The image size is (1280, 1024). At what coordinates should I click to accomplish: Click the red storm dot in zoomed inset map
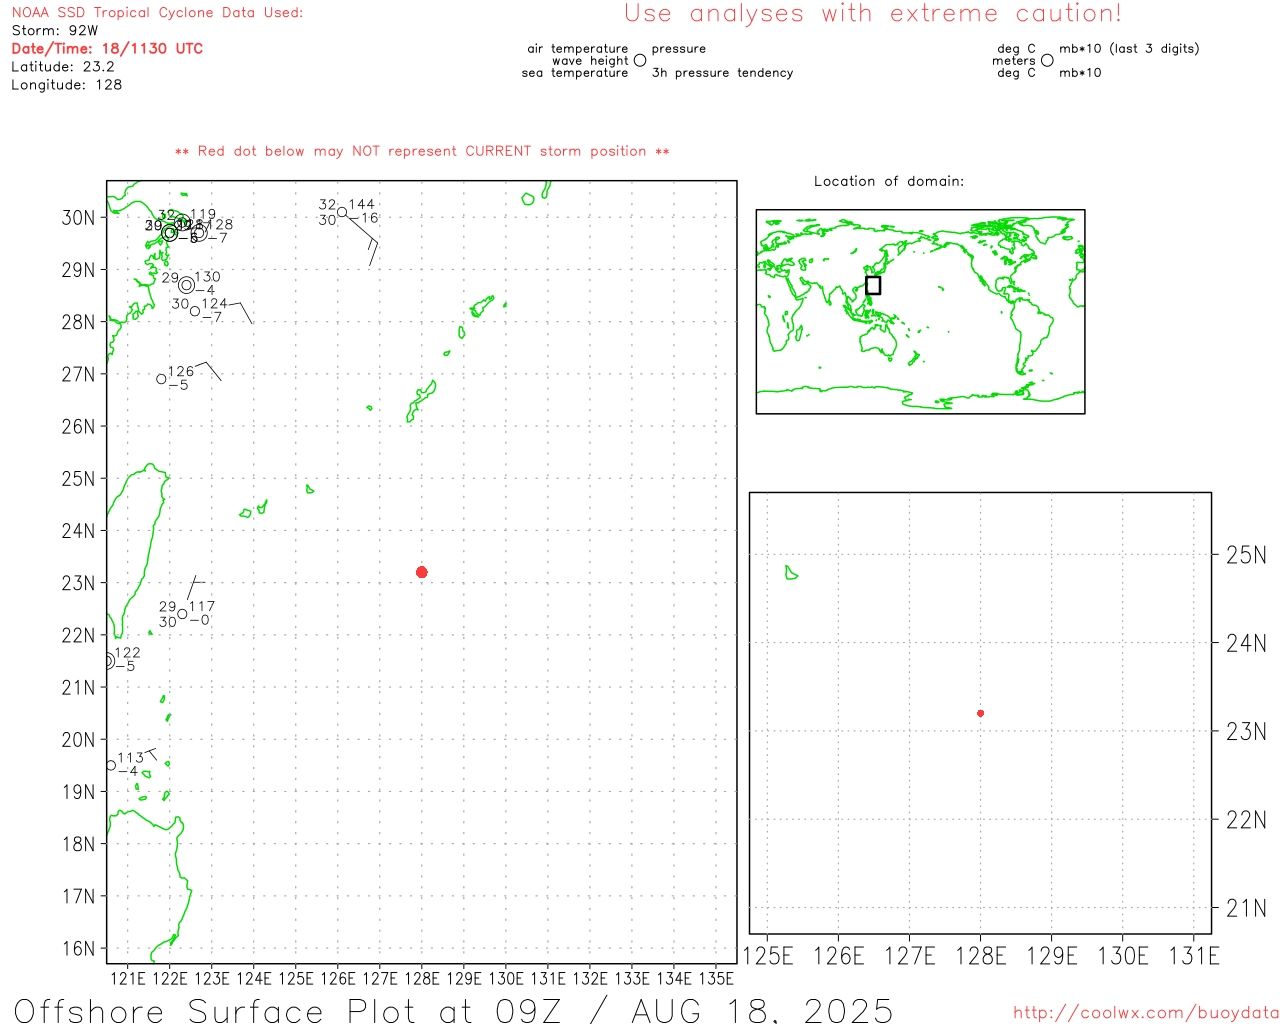pyautogui.click(x=980, y=713)
